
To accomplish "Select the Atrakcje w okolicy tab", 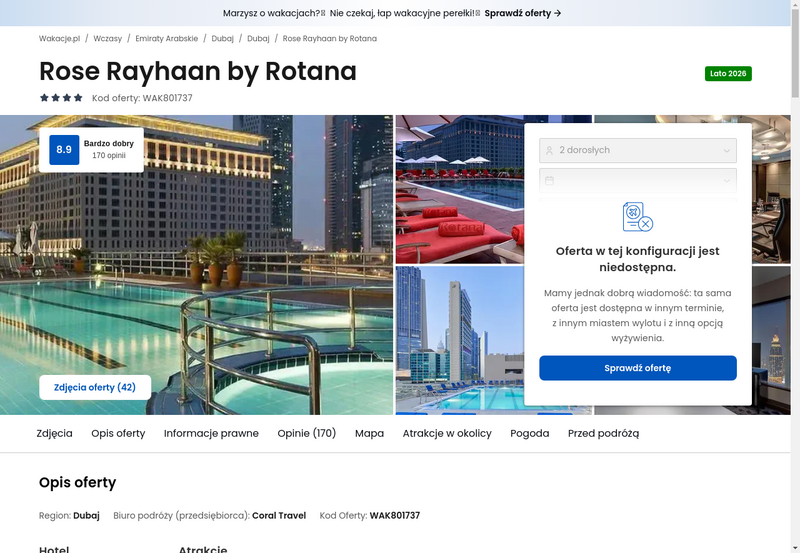I will (447, 433).
